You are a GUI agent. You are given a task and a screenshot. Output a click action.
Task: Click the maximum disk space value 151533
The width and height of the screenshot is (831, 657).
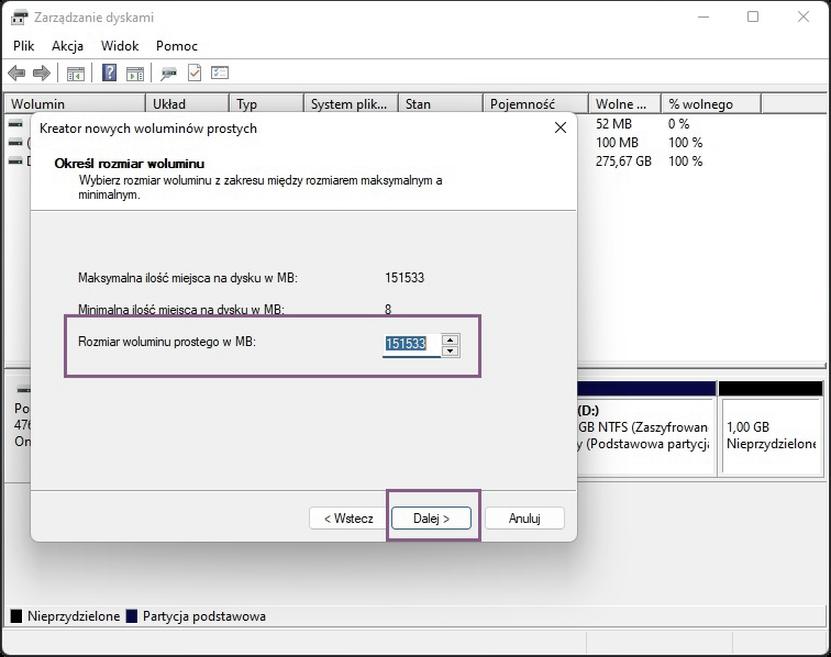coord(404,278)
